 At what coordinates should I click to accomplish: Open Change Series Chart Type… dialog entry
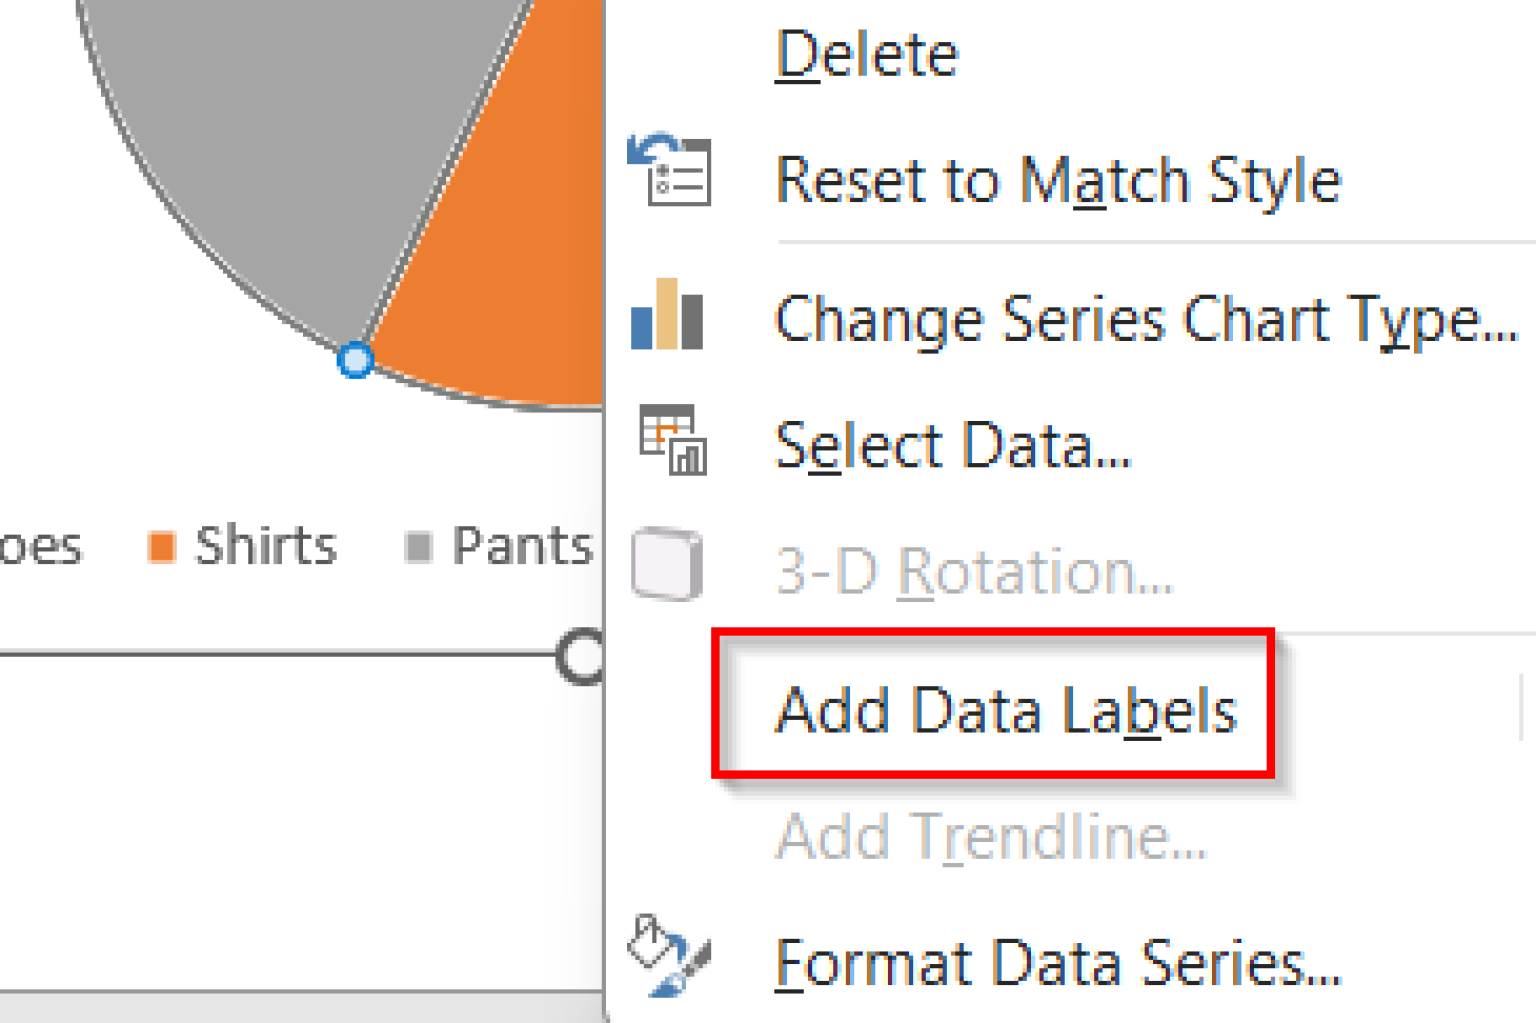pyautogui.click(x=1146, y=321)
